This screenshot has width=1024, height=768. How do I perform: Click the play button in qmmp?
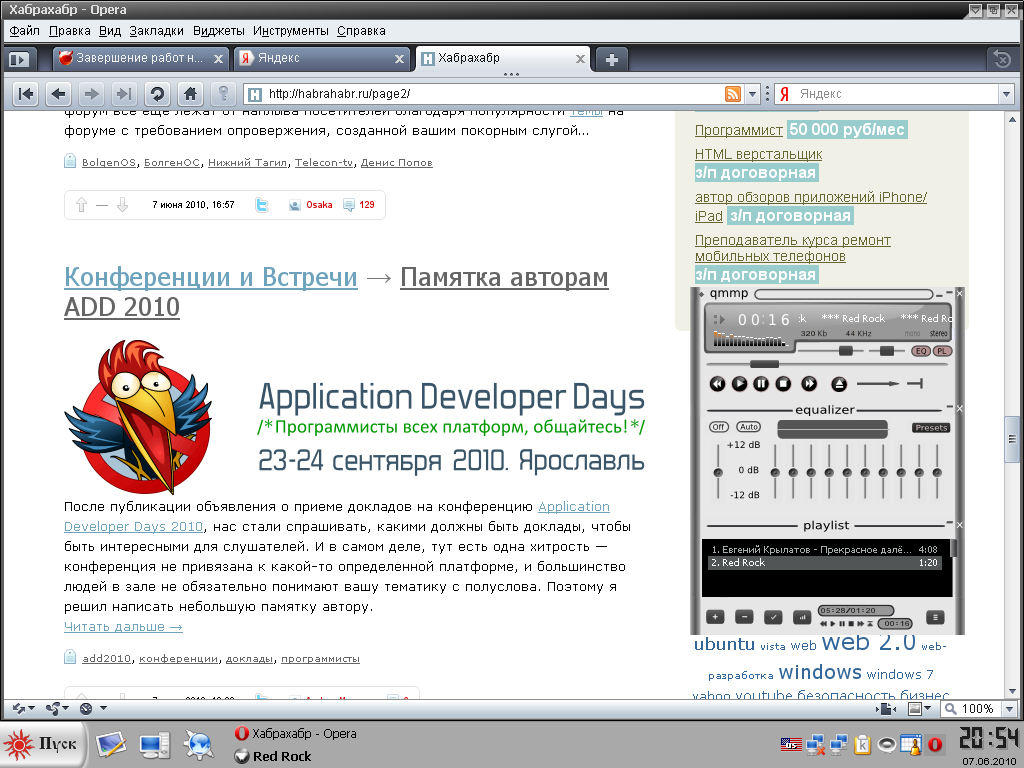click(x=739, y=384)
